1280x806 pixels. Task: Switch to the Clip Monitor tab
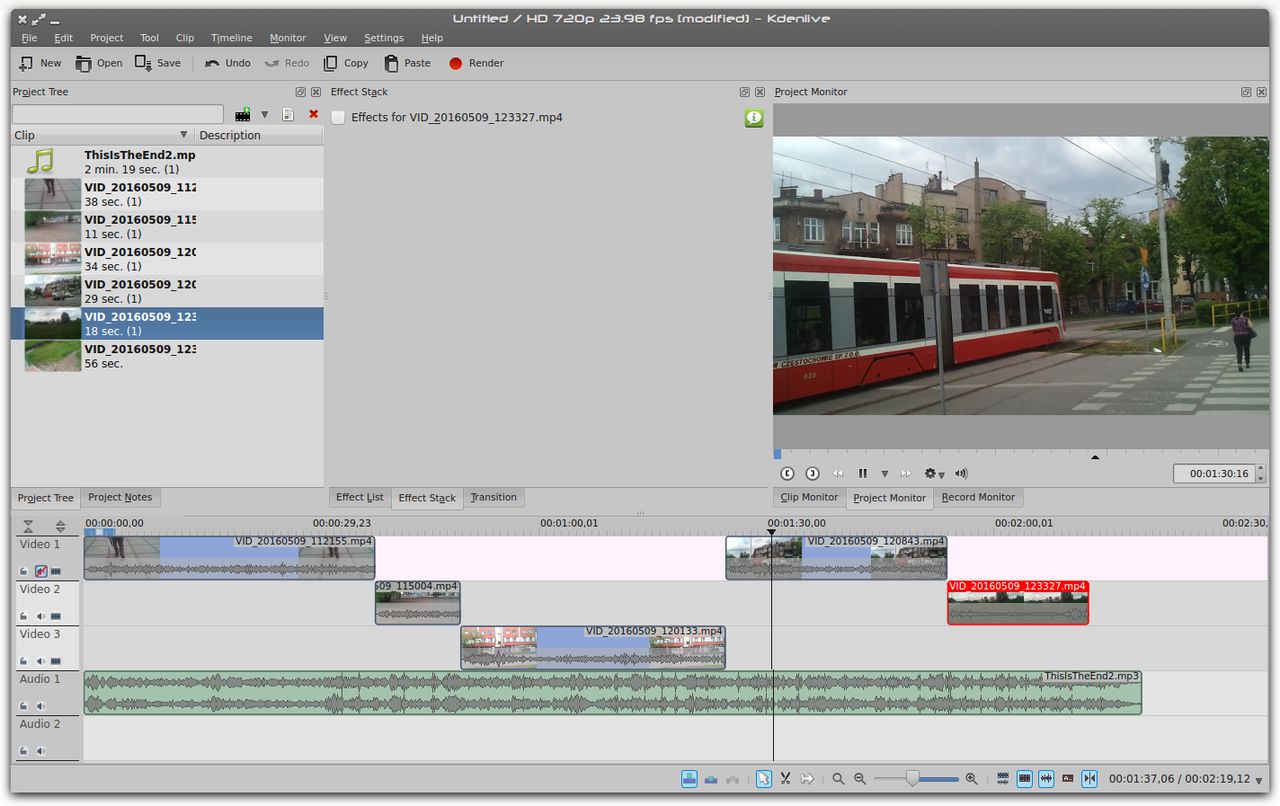810,497
